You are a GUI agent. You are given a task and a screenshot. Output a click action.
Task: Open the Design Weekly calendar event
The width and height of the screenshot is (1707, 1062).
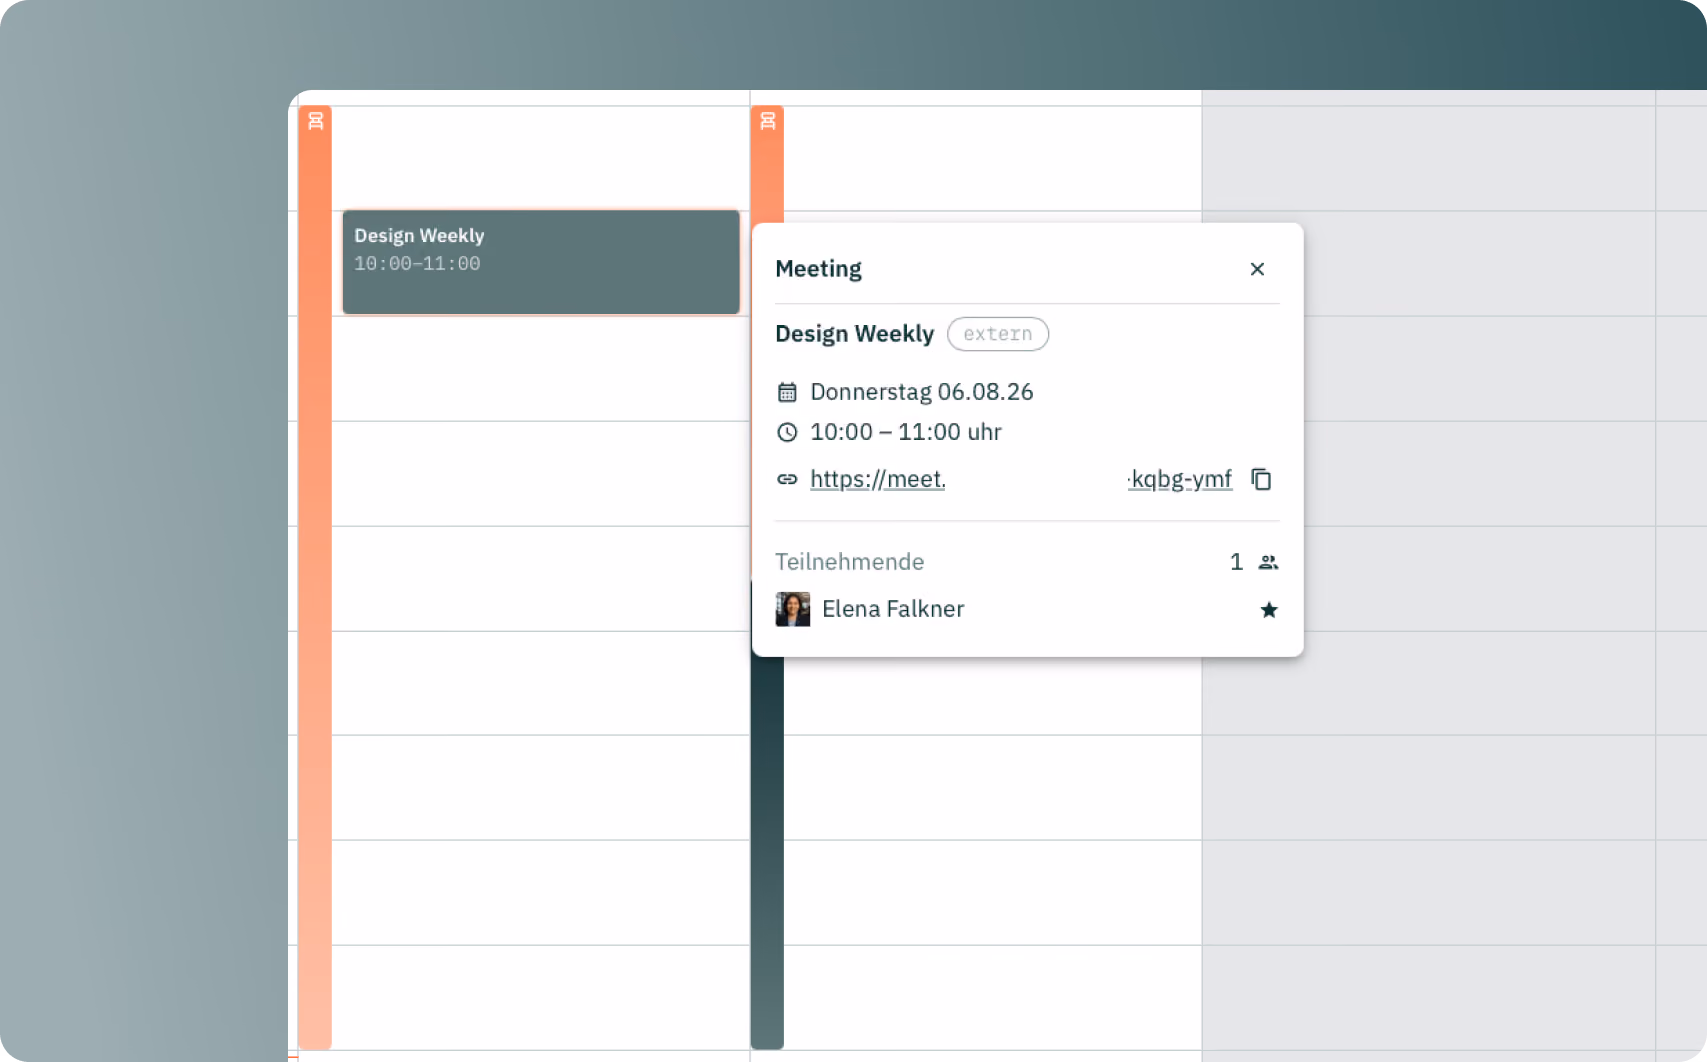[x=541, y=262]
